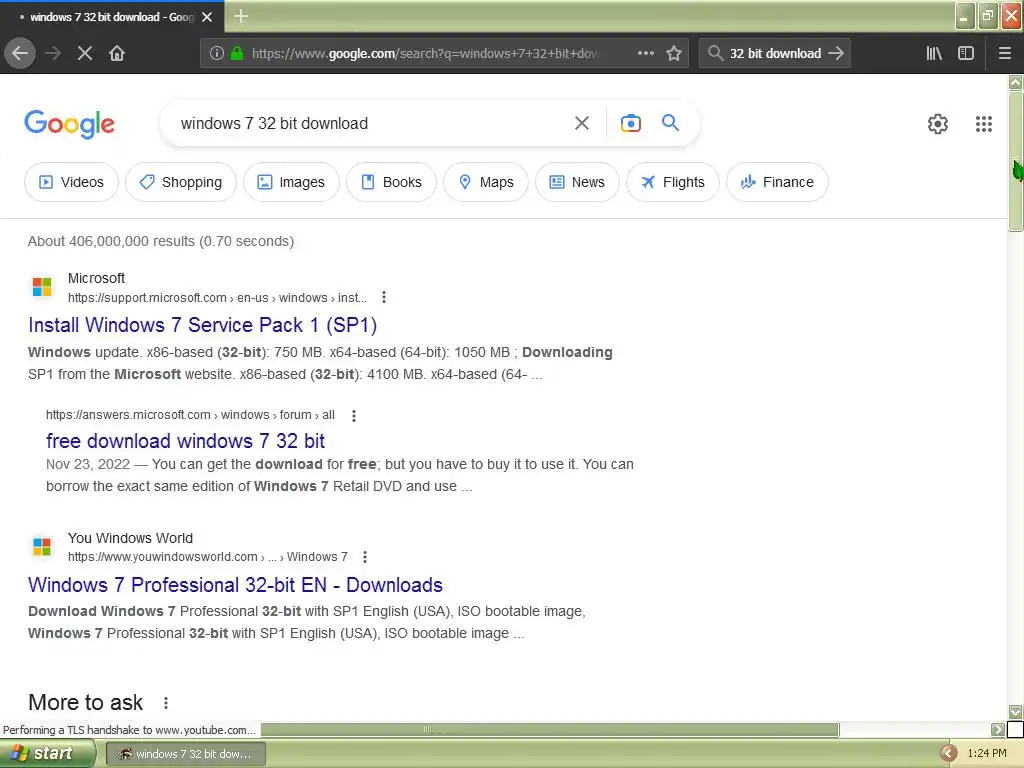
Task: Open Google settings gear
Action: pos(938,123)
